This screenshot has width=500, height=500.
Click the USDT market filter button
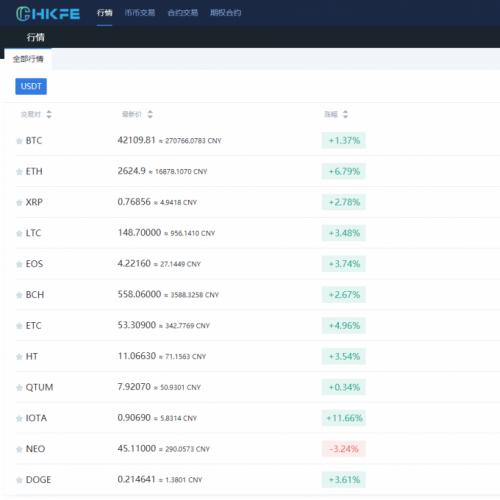pos(31,86)
